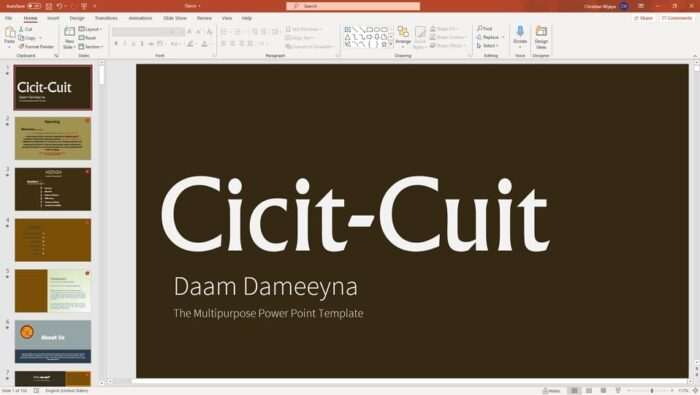
Task: Expand the Section dropdown
Action: (x=91, y=46)
